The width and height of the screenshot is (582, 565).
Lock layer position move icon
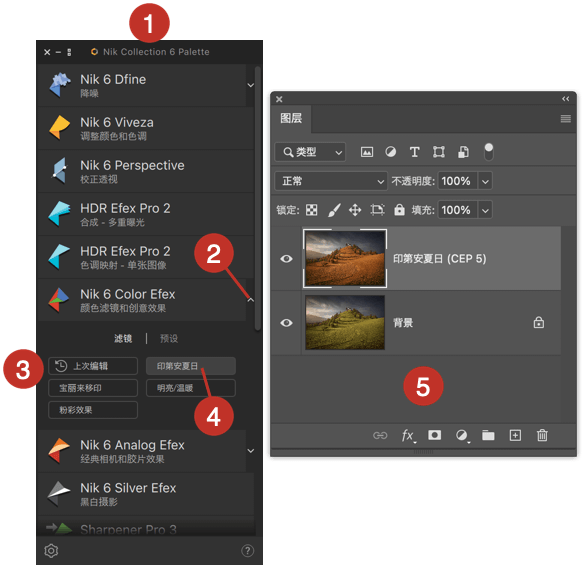click(x=355, y=210)
